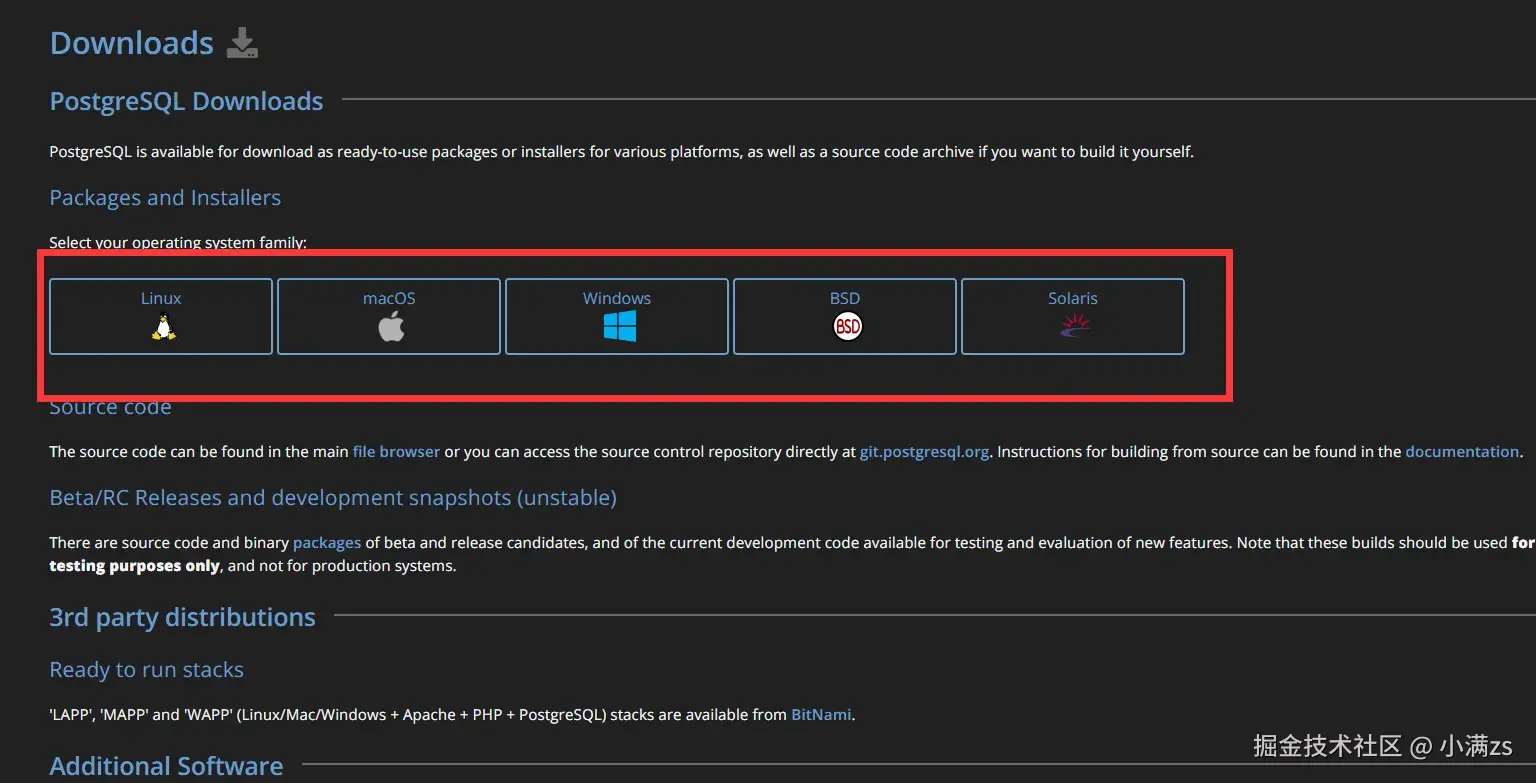Click the 'testing purposes only' bold text

click(134, 566)
